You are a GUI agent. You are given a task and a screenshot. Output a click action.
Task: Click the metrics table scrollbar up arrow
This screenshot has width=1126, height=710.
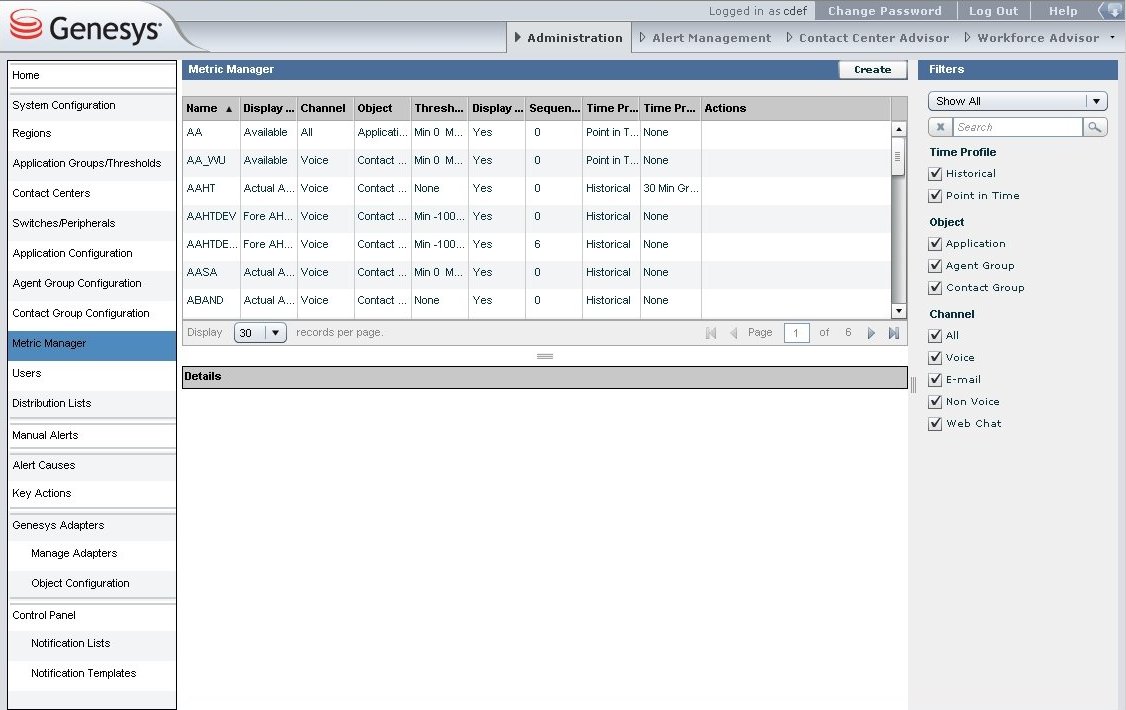(898, 129)
